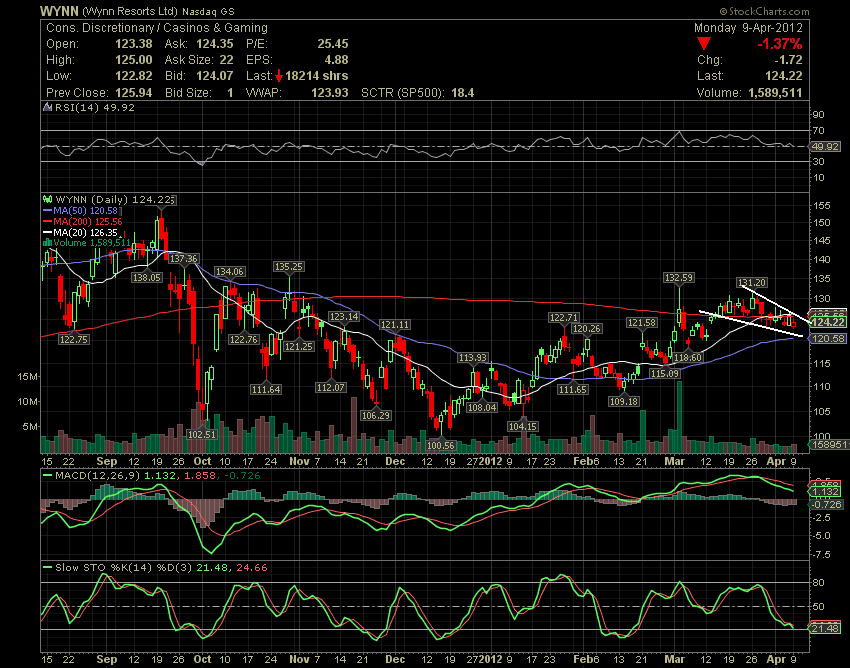
Task: Click the header Volume value 1,589,511
Action: [x=775, y=93]
